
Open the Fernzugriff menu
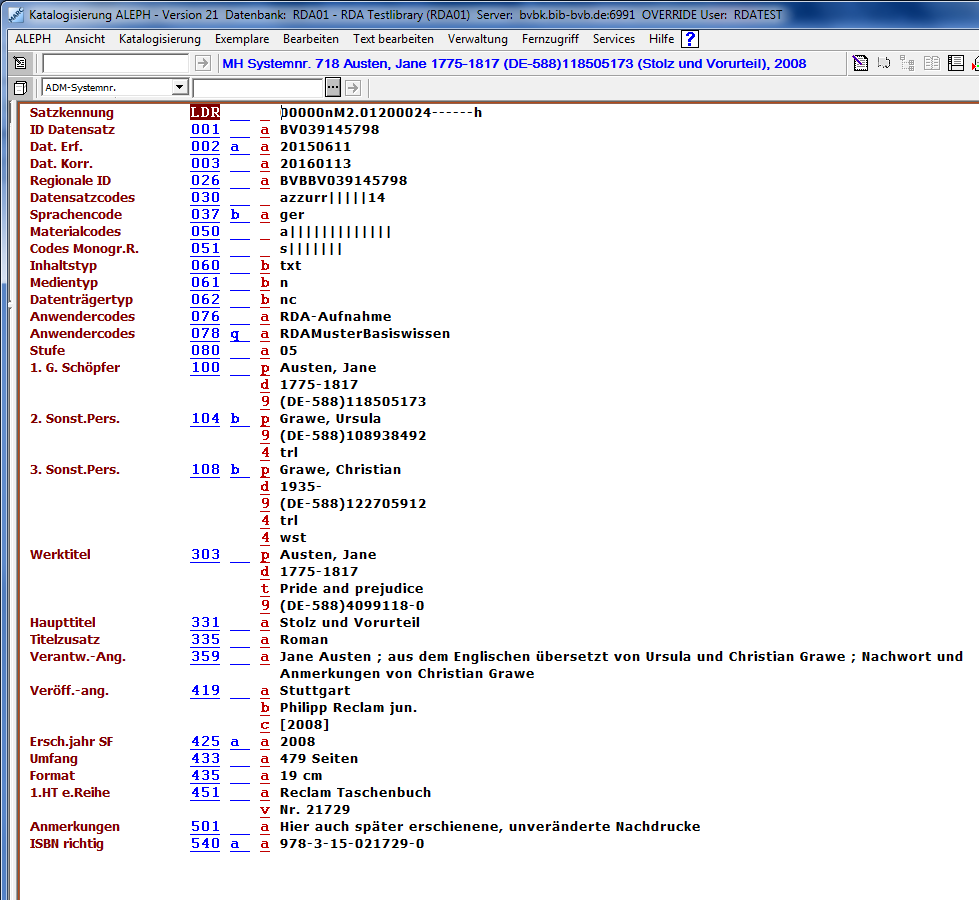tap(550, 39)
